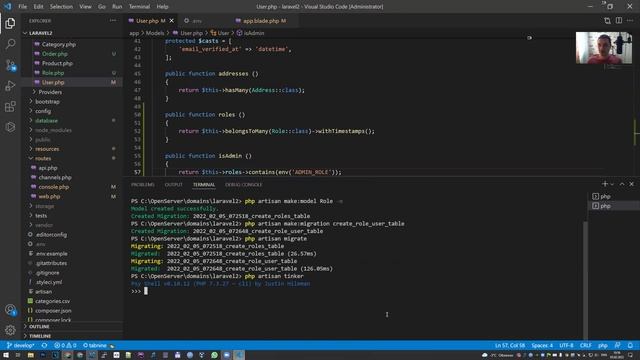Create a new terminal with plus icon
The width and height of the screenshot is (640, 360).
click(x=604, y=184)
